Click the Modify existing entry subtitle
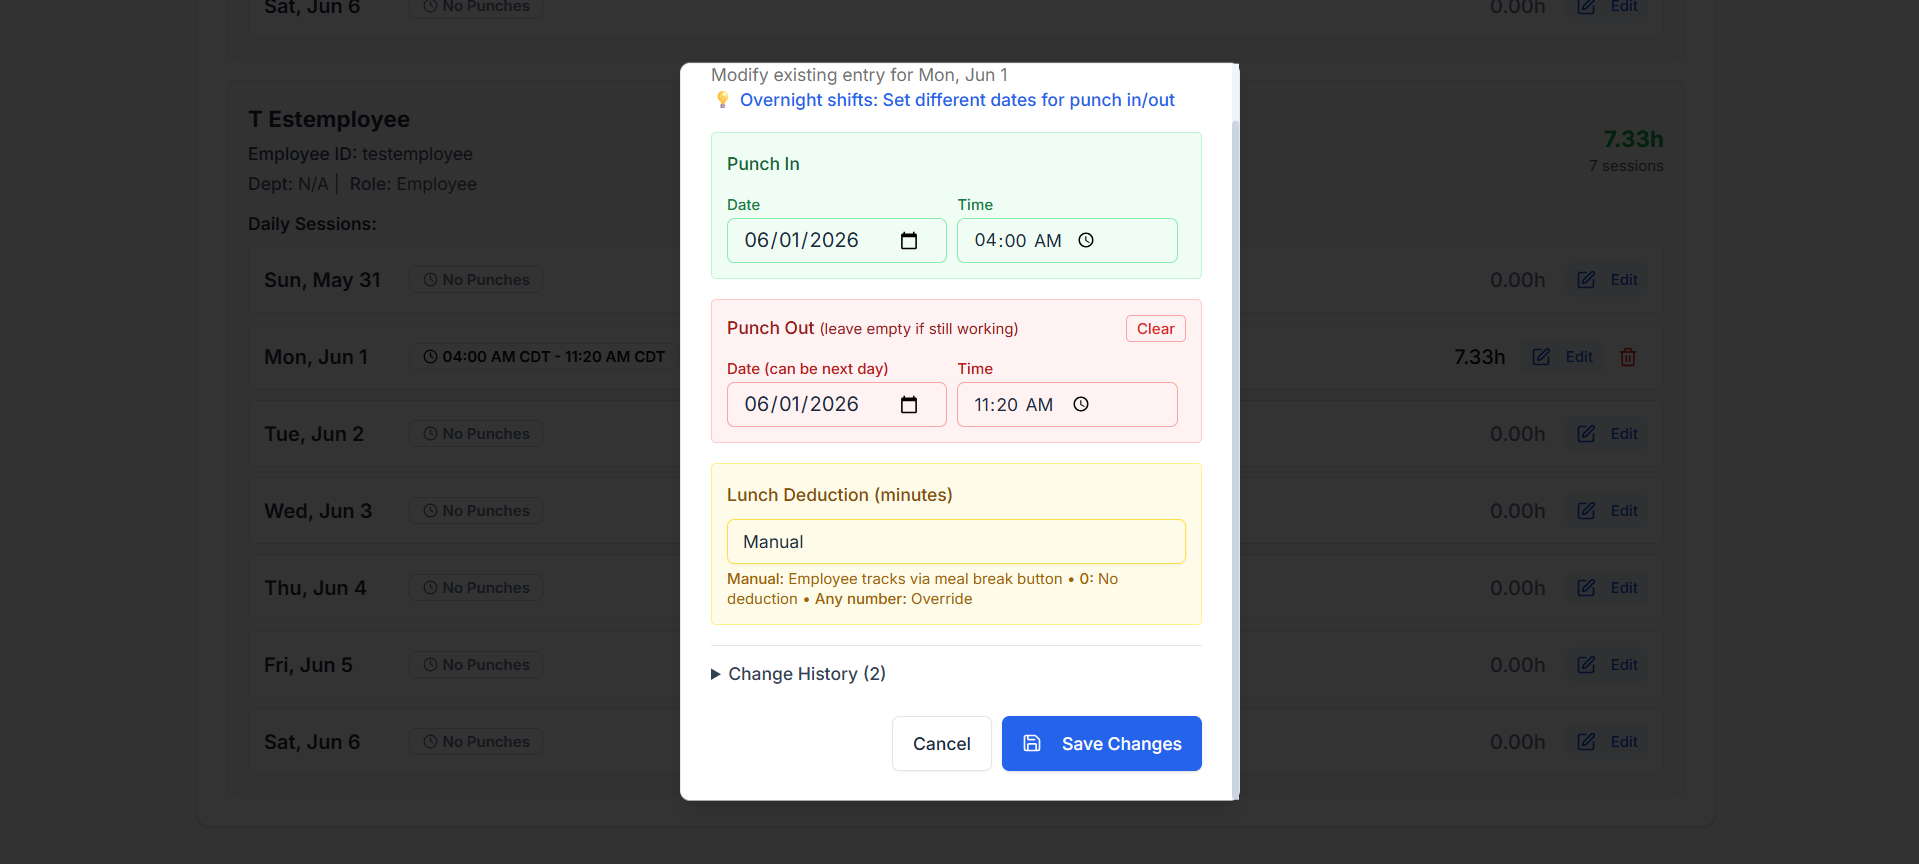The width and height of the screenshot is (1919, 864). 859,75
